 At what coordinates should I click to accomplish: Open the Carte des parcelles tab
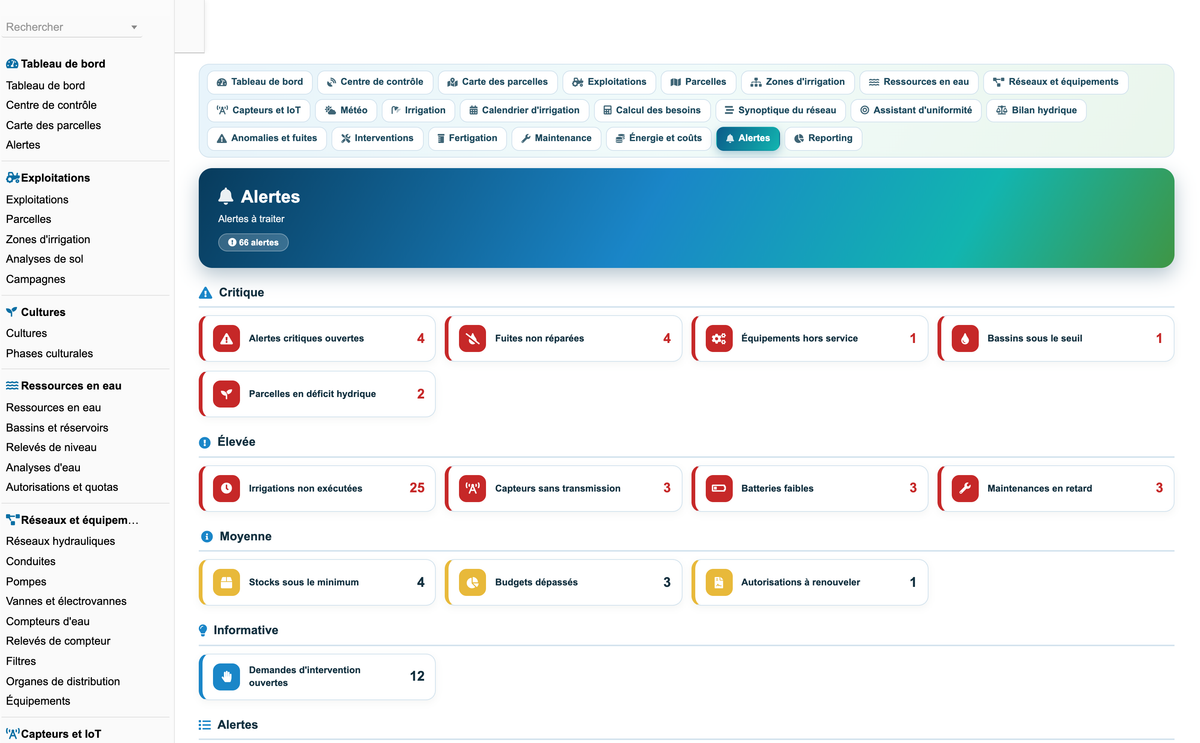point(497,82)
